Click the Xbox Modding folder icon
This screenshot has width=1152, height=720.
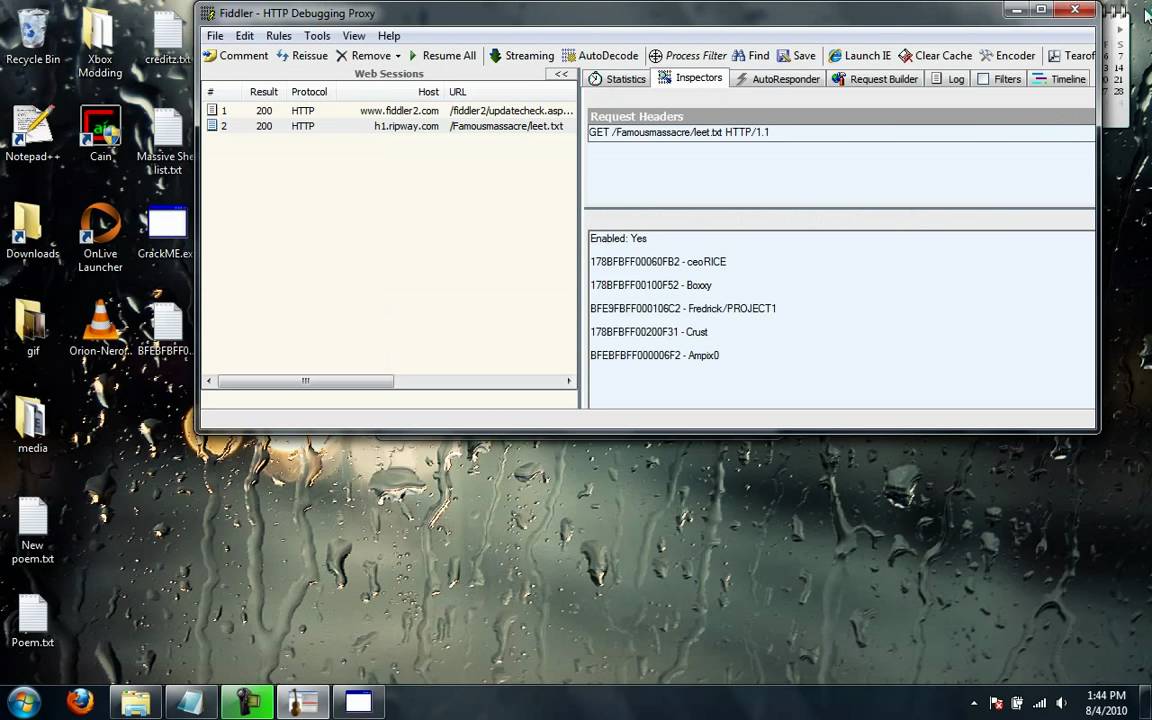point(100,43)
